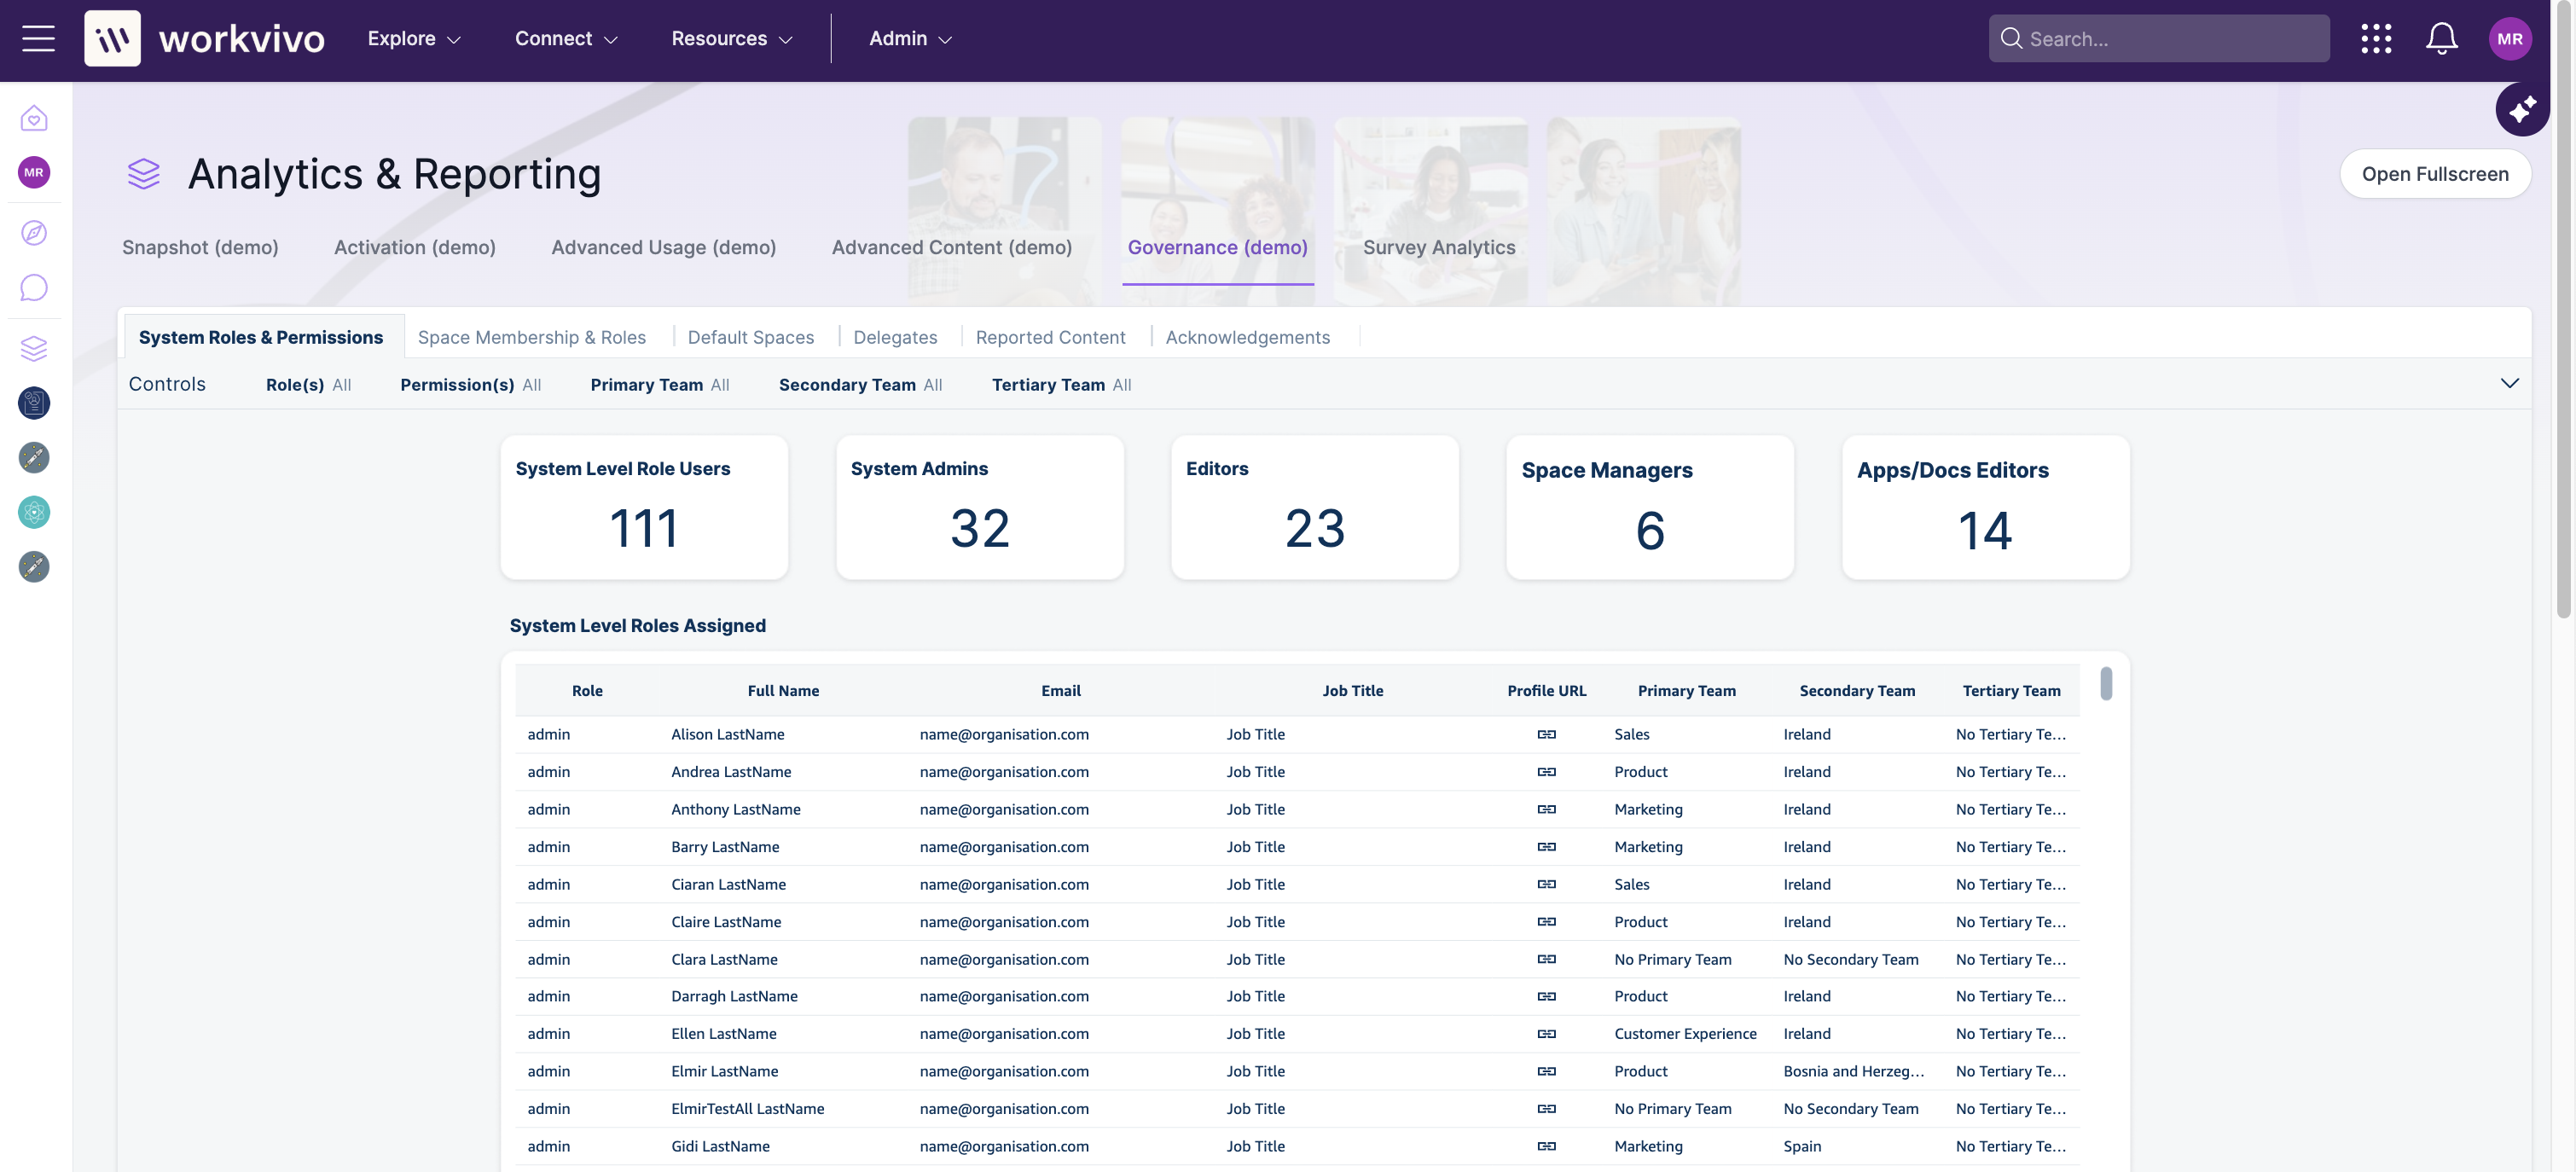Open the apps grid launcher icon
The height and width of the screenshot is (1172, 2576).
pos(2376,39)
